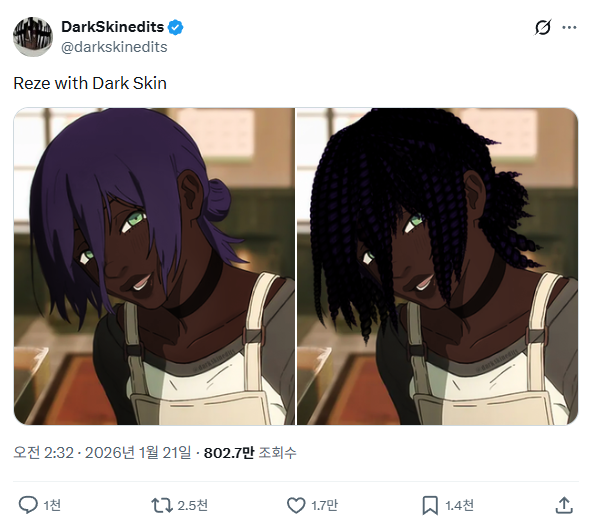Open the reply comment icon

tap(28, 505)
